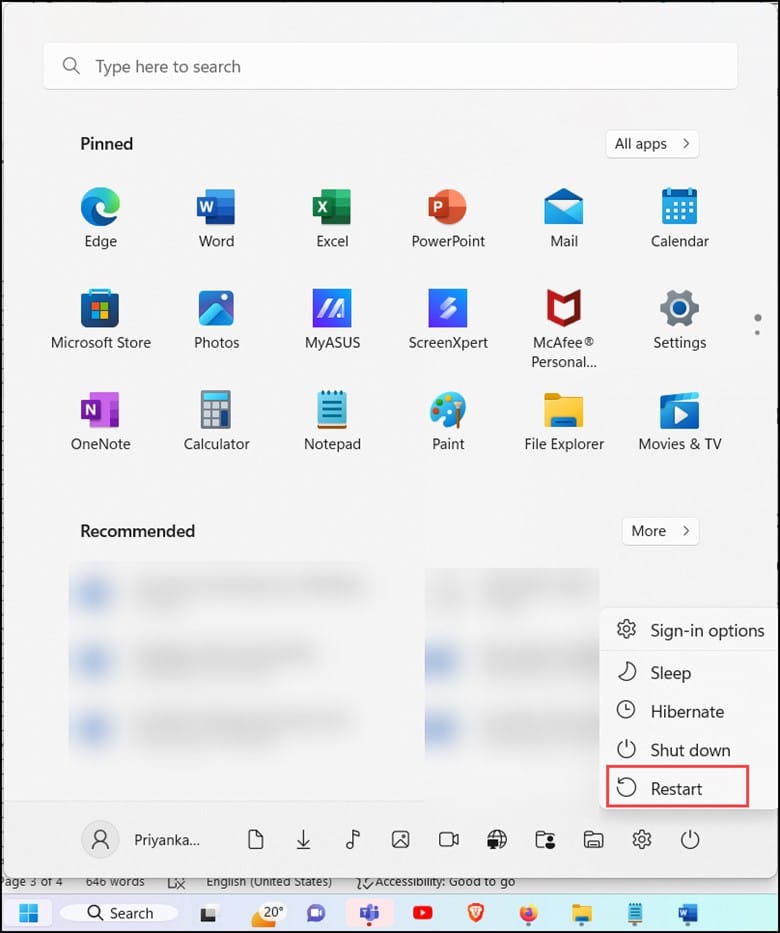Launch Word from the Pinned section
Screen dimensions: 780x933
(x=216, y=218)
